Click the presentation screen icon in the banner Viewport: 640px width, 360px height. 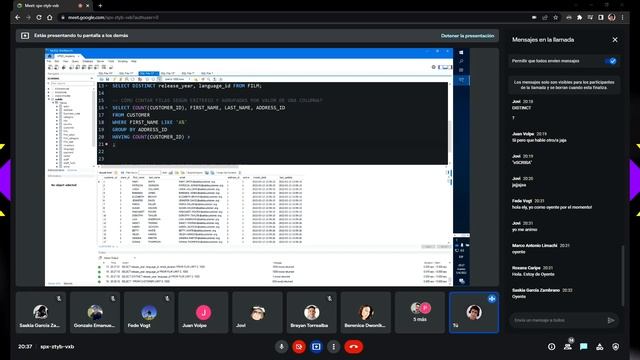coord(25,36)
